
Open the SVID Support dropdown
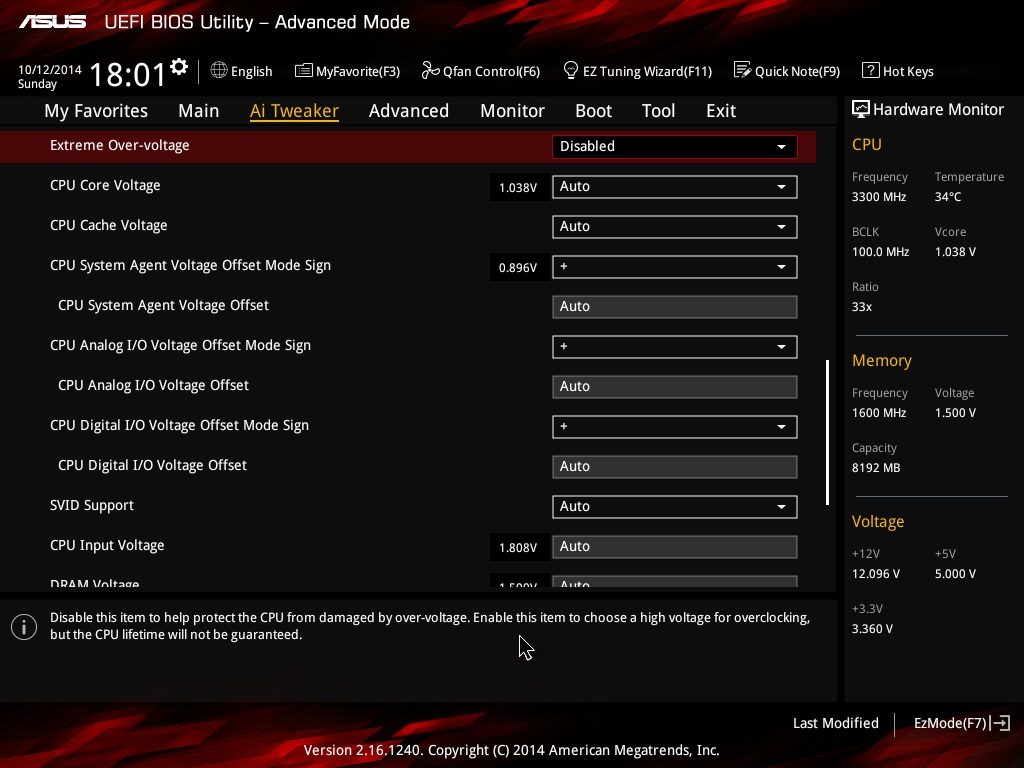click(675, 507)
